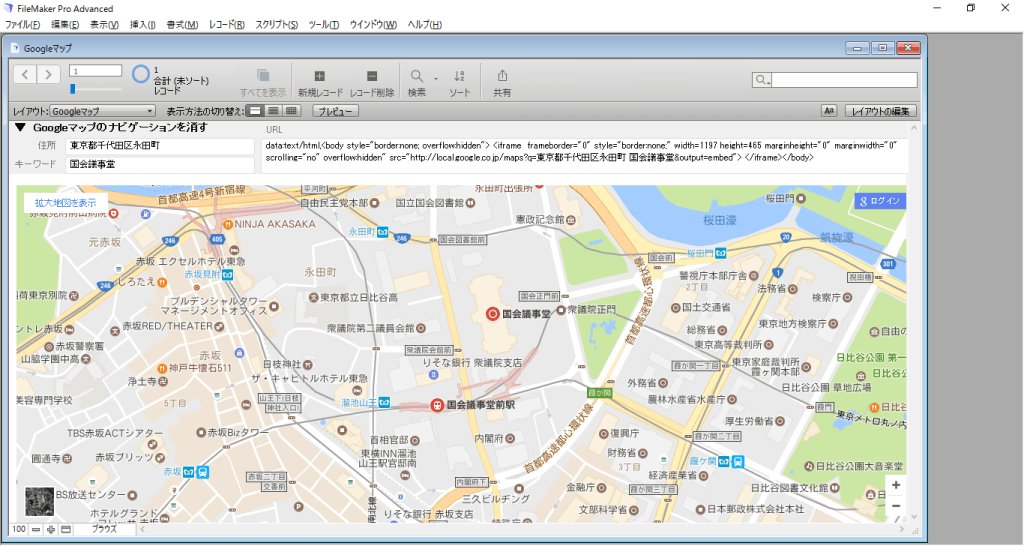Open the ツール menu
1024x546 pixels.
(x=323, y=25)
